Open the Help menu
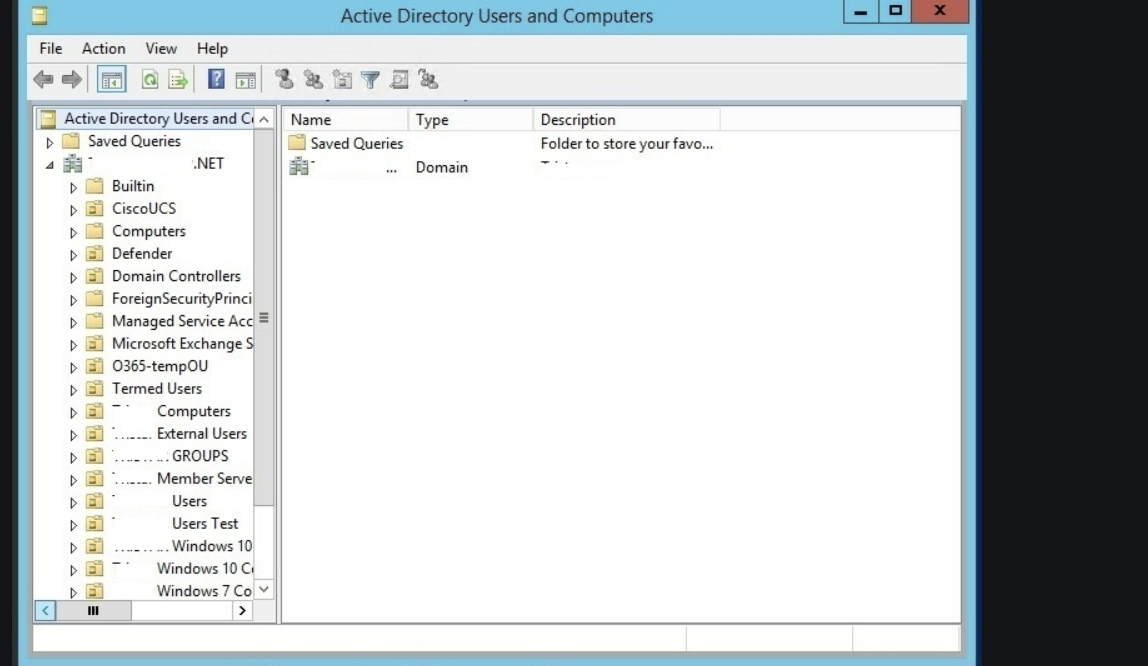This screenshot has width=1148, height=666. point(212,48)
